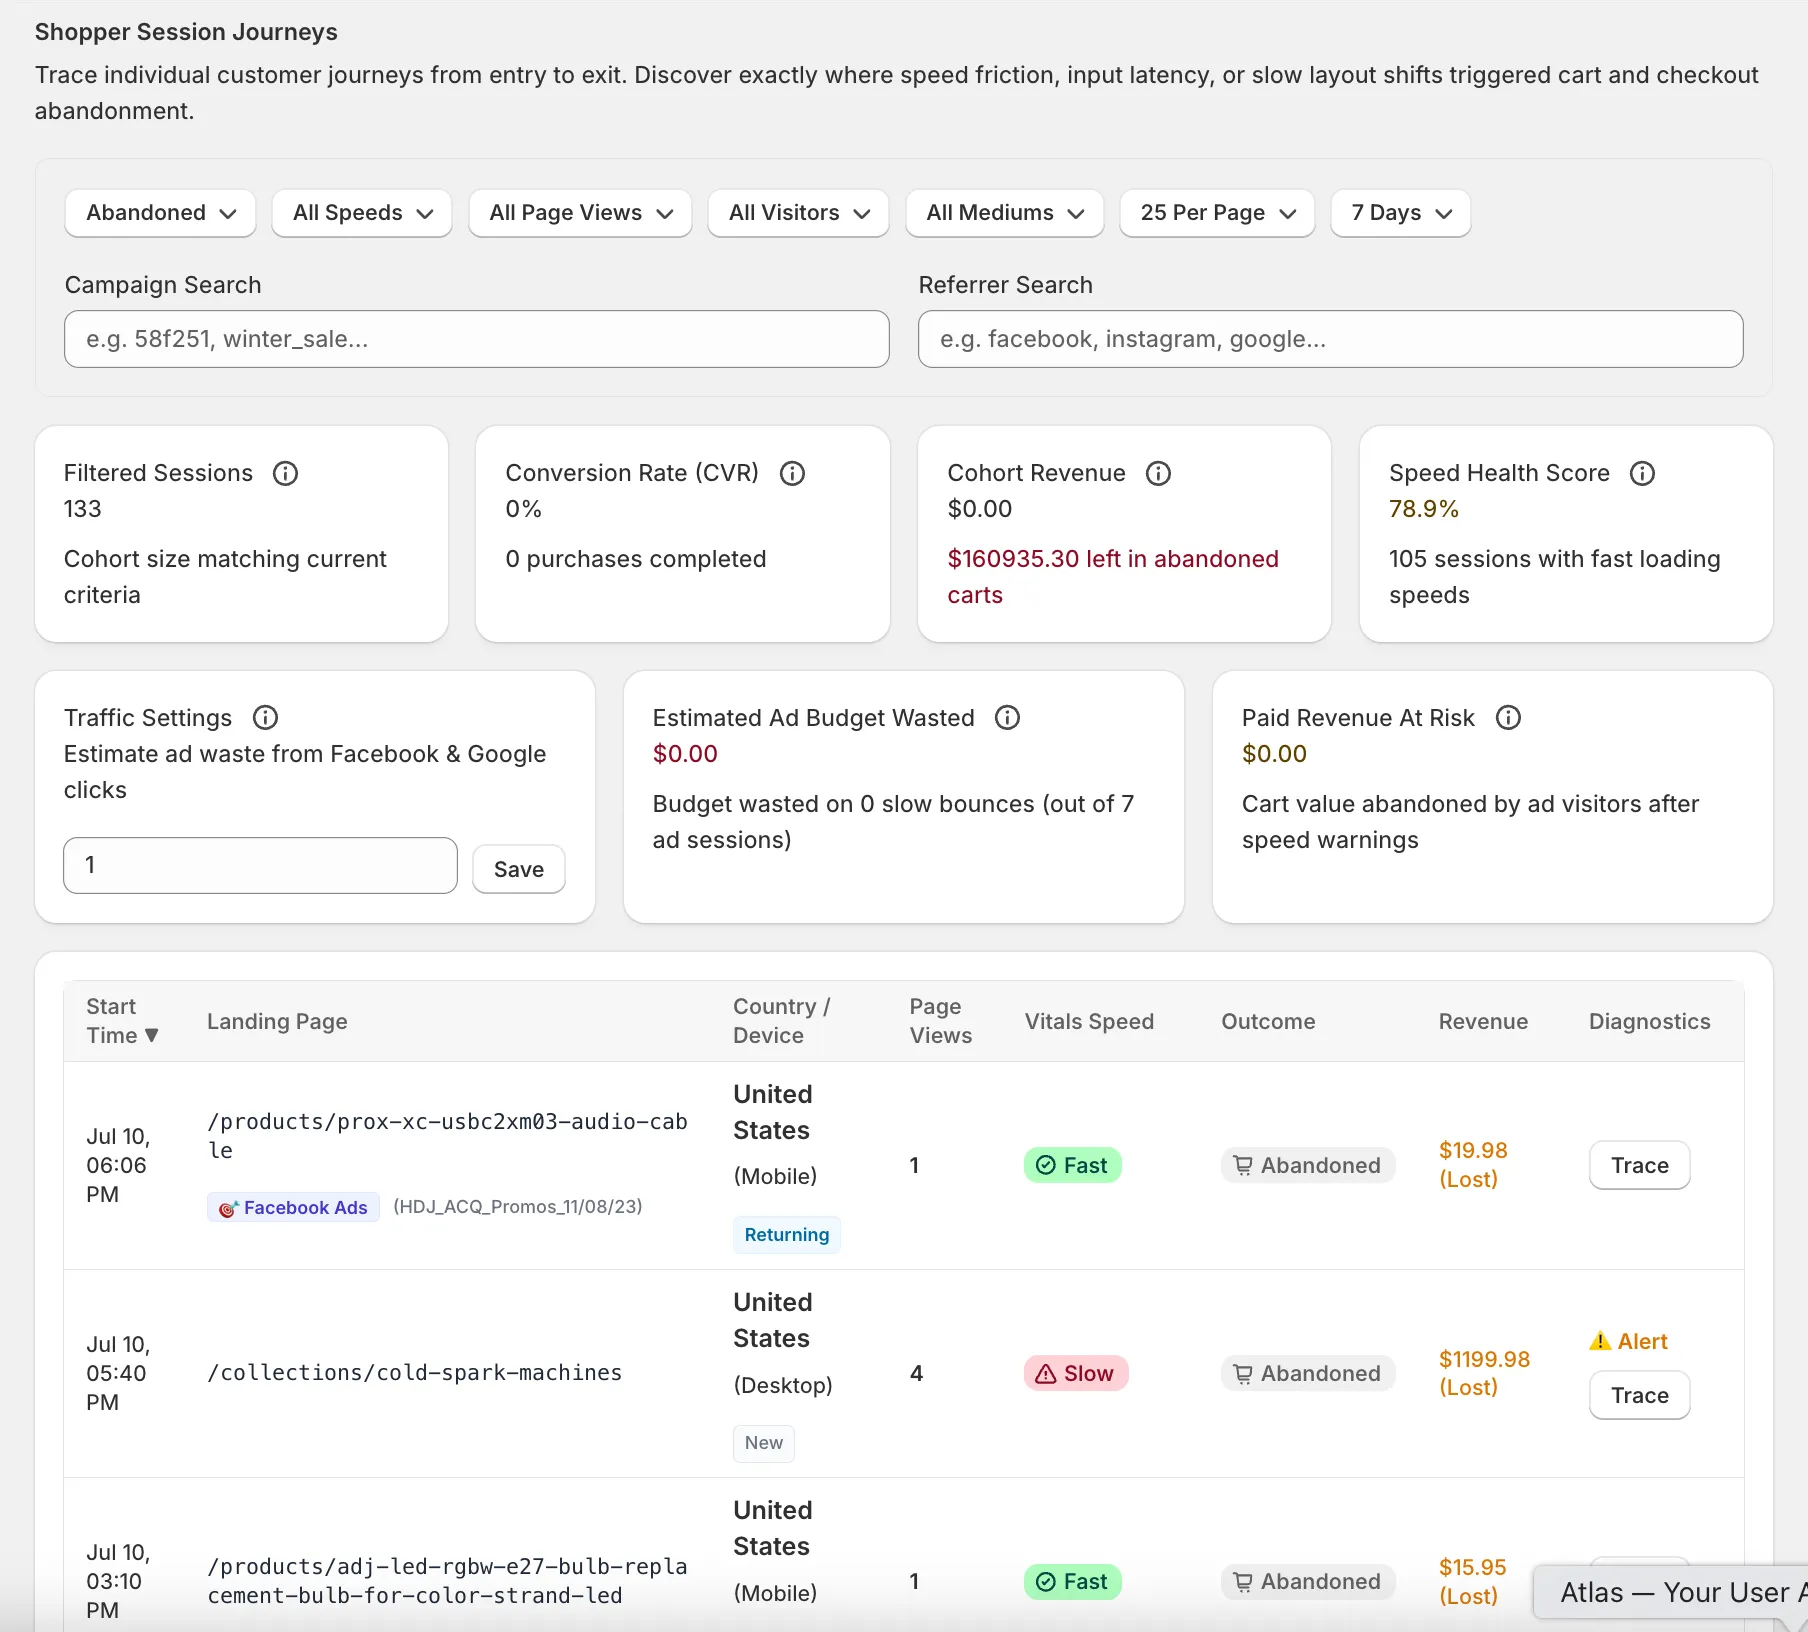Click info icon next to Filtered Sessions
Viewport: 1808px width, 1632px height.
click(286, 473)
